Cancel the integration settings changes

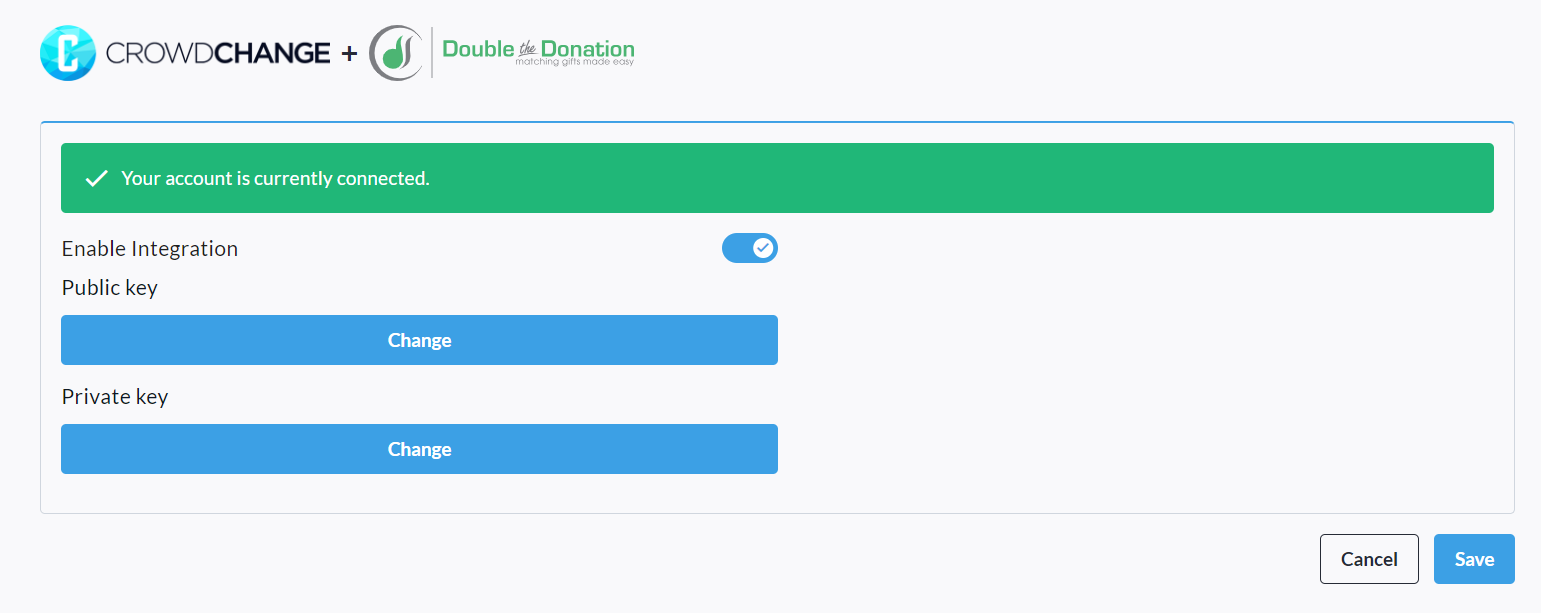tap(1369, 559)
